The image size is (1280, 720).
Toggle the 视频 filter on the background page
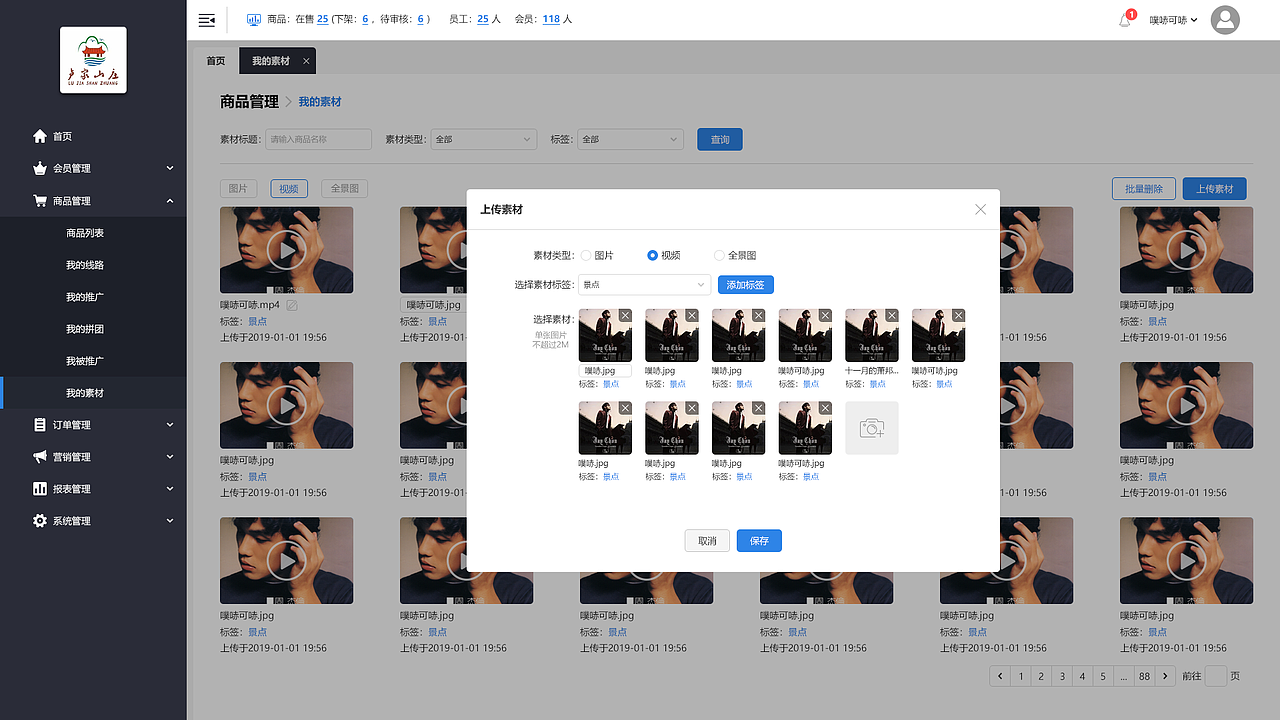click(x=289, y=188)
